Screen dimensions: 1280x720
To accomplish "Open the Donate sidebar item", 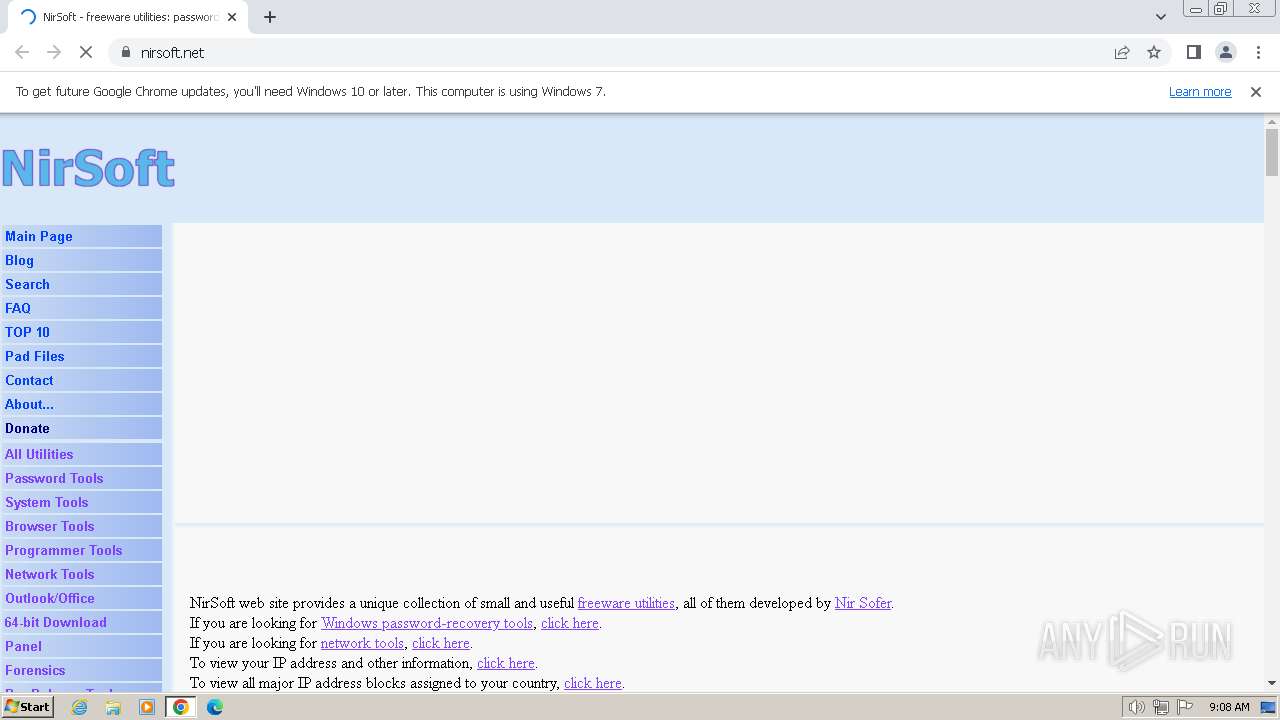I will (81, 428).
